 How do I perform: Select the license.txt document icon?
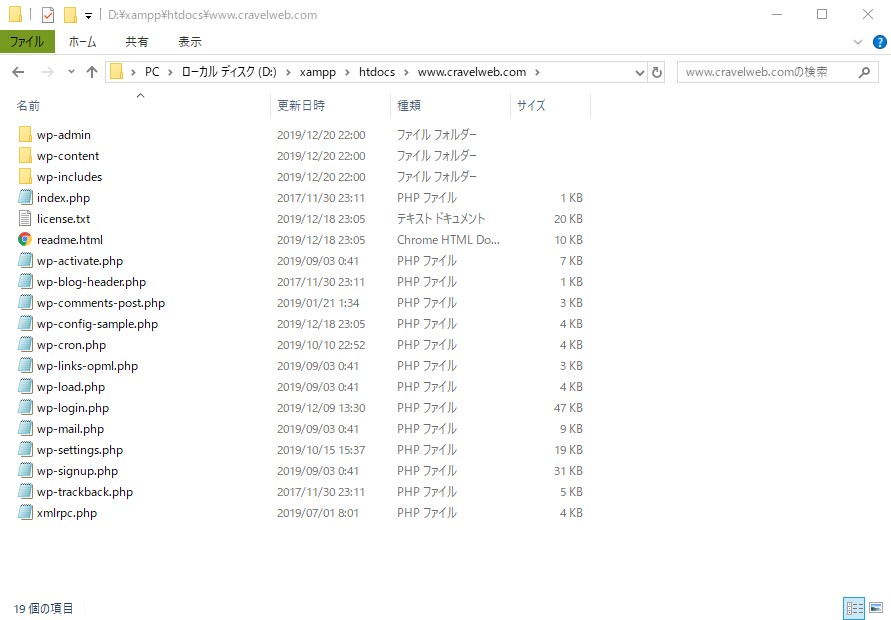tap(25, 219)
